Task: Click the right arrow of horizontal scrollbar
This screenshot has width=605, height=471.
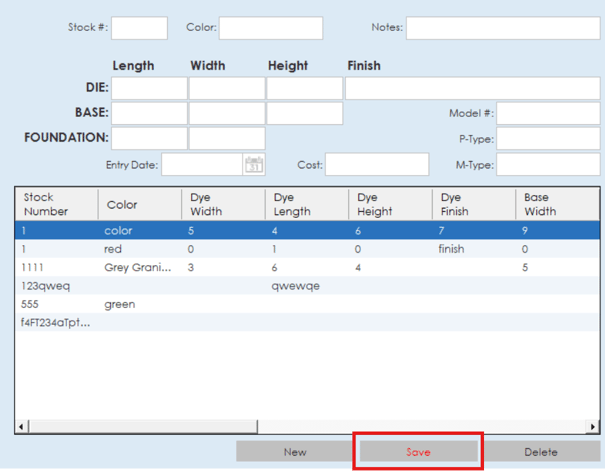Action: (593, 427)
